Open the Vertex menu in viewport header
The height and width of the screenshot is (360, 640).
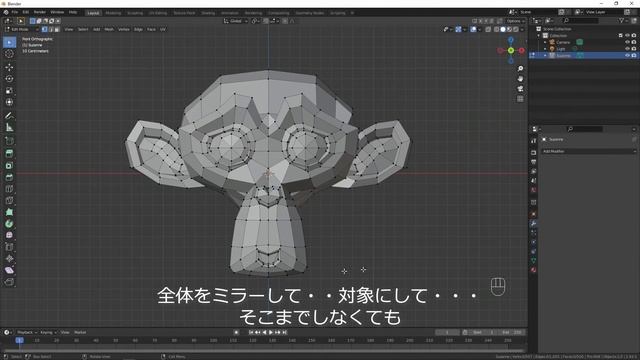tap(124, 29)
